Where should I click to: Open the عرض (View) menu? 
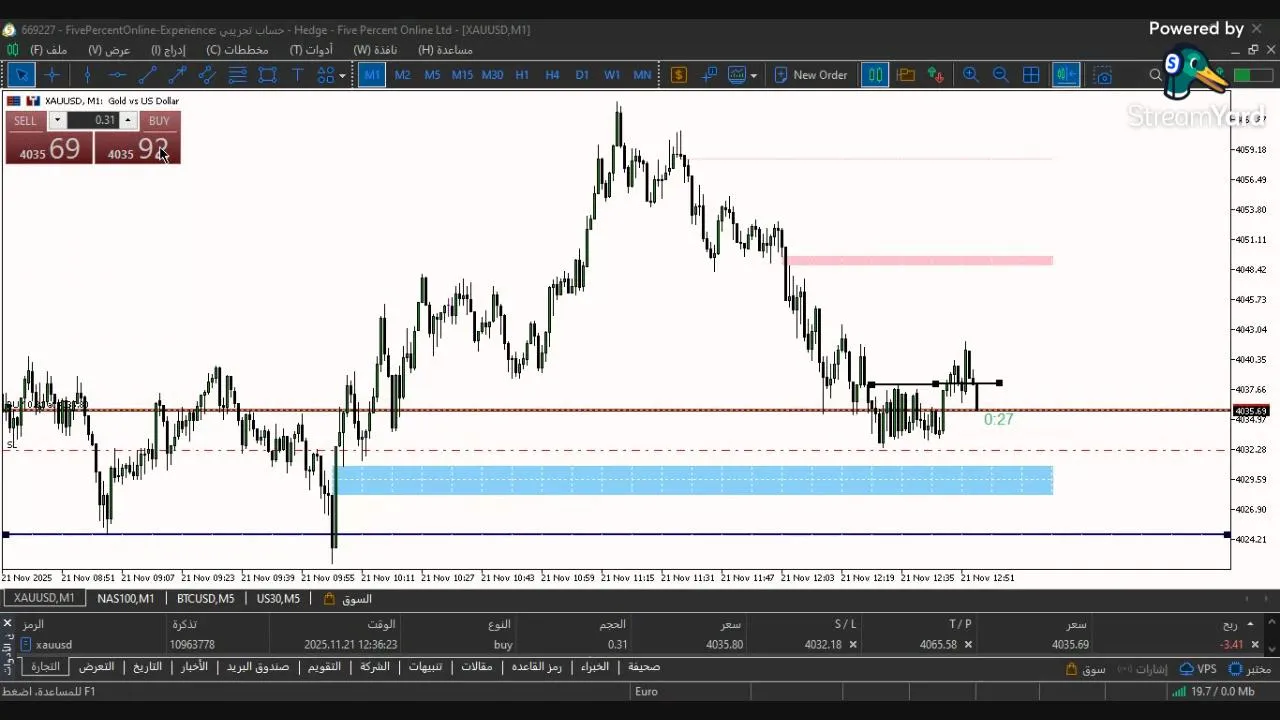[109, 49]
